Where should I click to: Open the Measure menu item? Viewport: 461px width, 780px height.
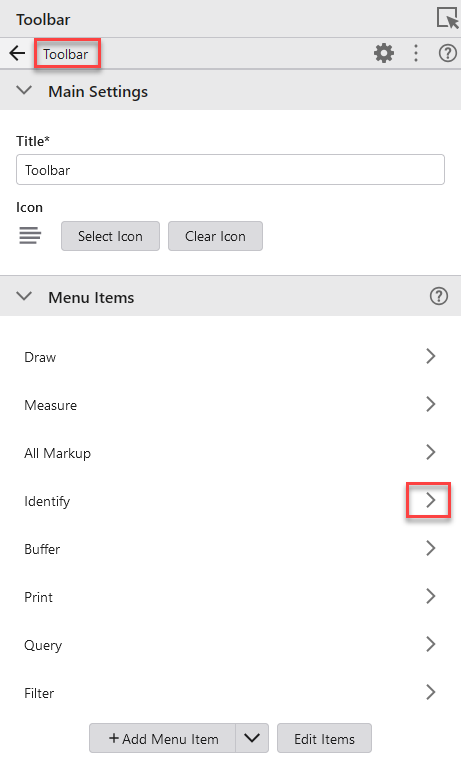[x=230, y=405]
